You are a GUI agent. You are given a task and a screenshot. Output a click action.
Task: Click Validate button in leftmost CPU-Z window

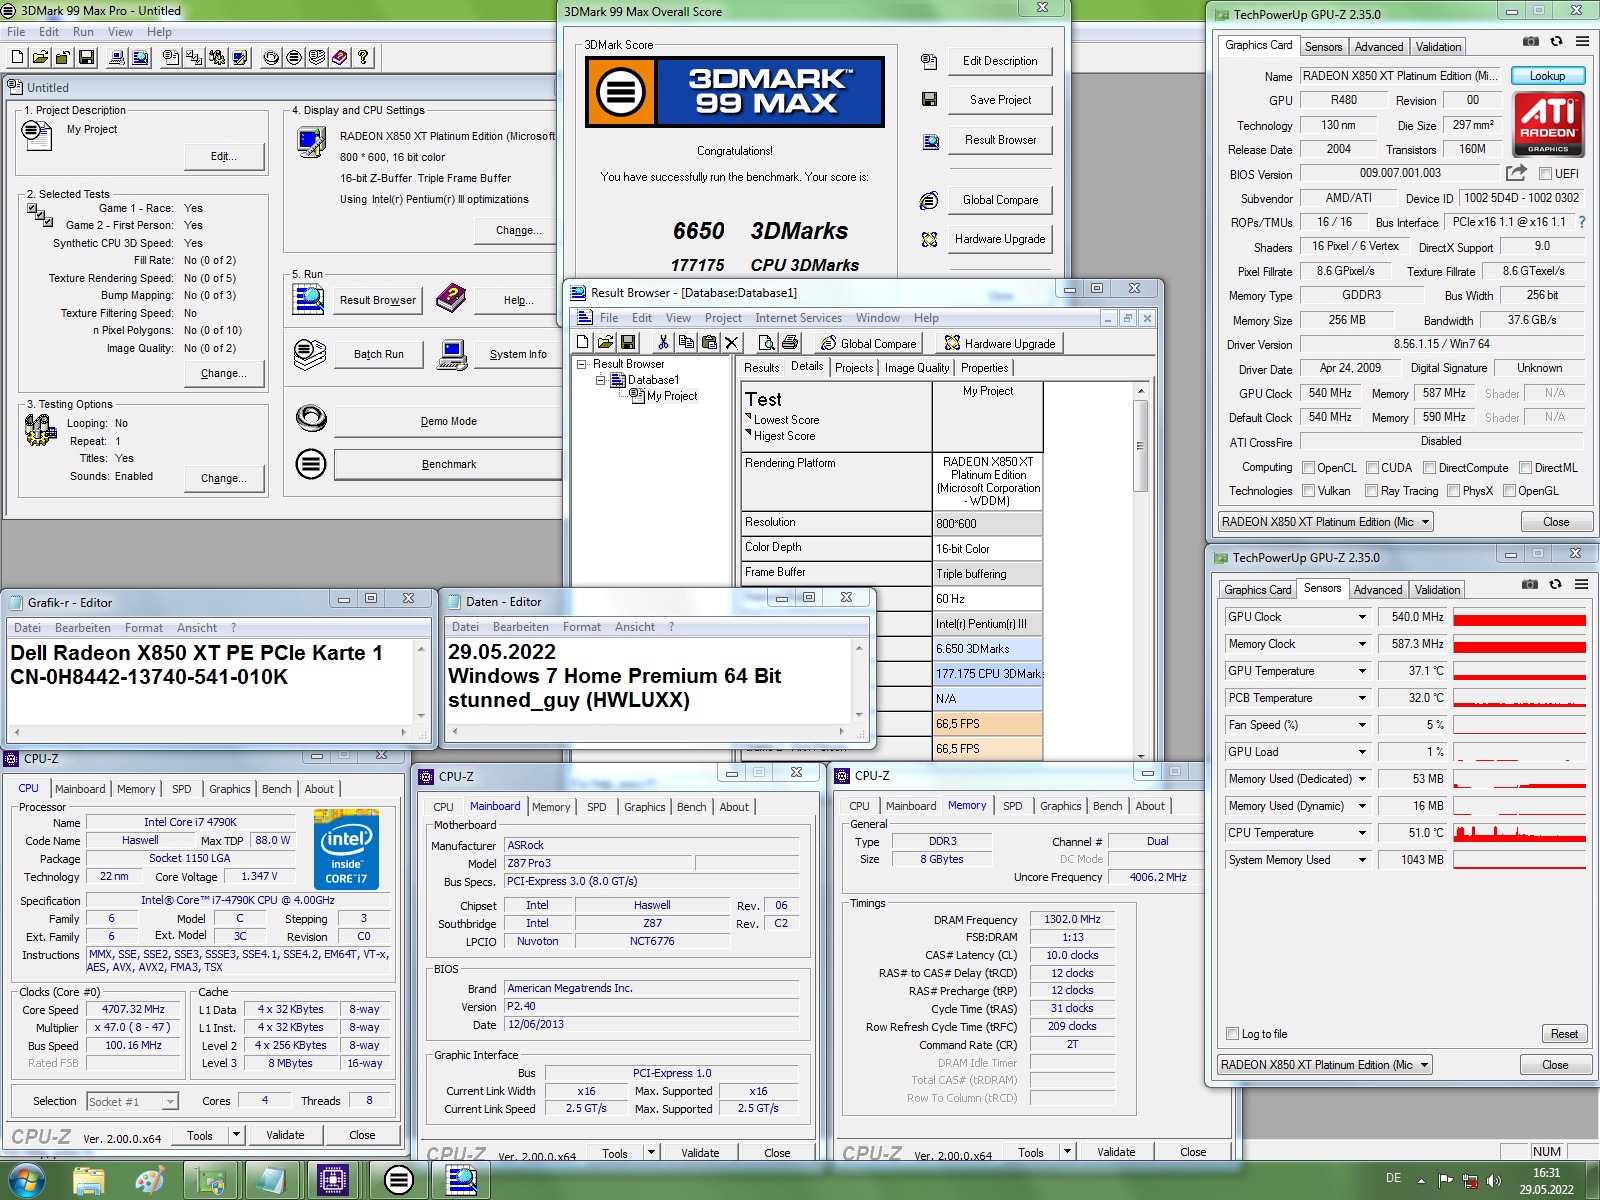(285, 1135)
